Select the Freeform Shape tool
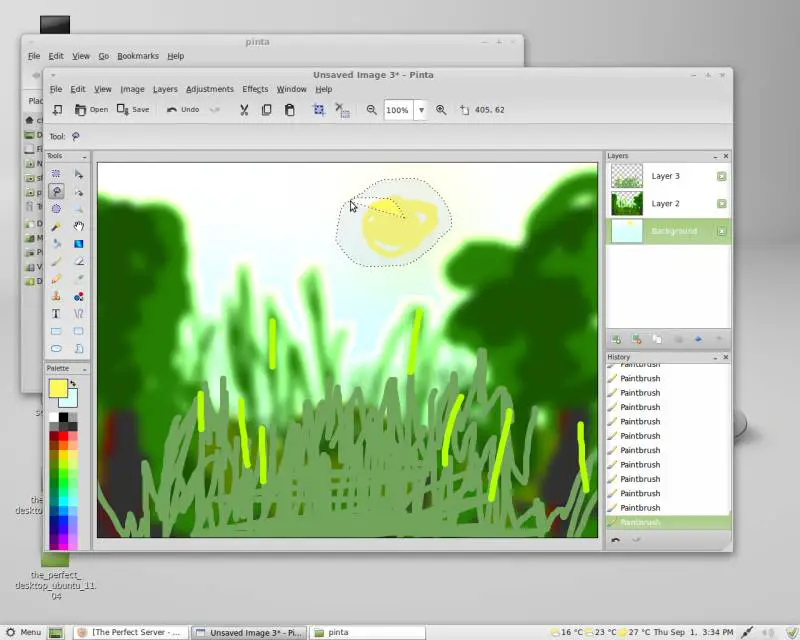 (x=79, y=349)
